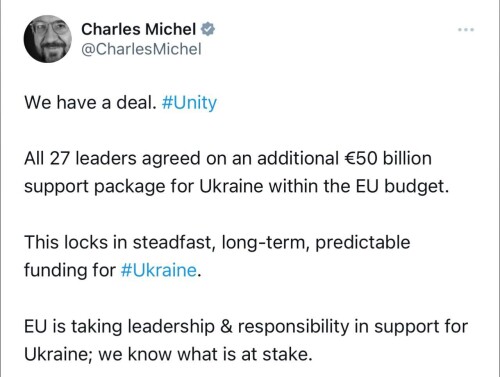Click the '€50 billion' amount in the tweet
500x377 pixels.
(388, 158)
